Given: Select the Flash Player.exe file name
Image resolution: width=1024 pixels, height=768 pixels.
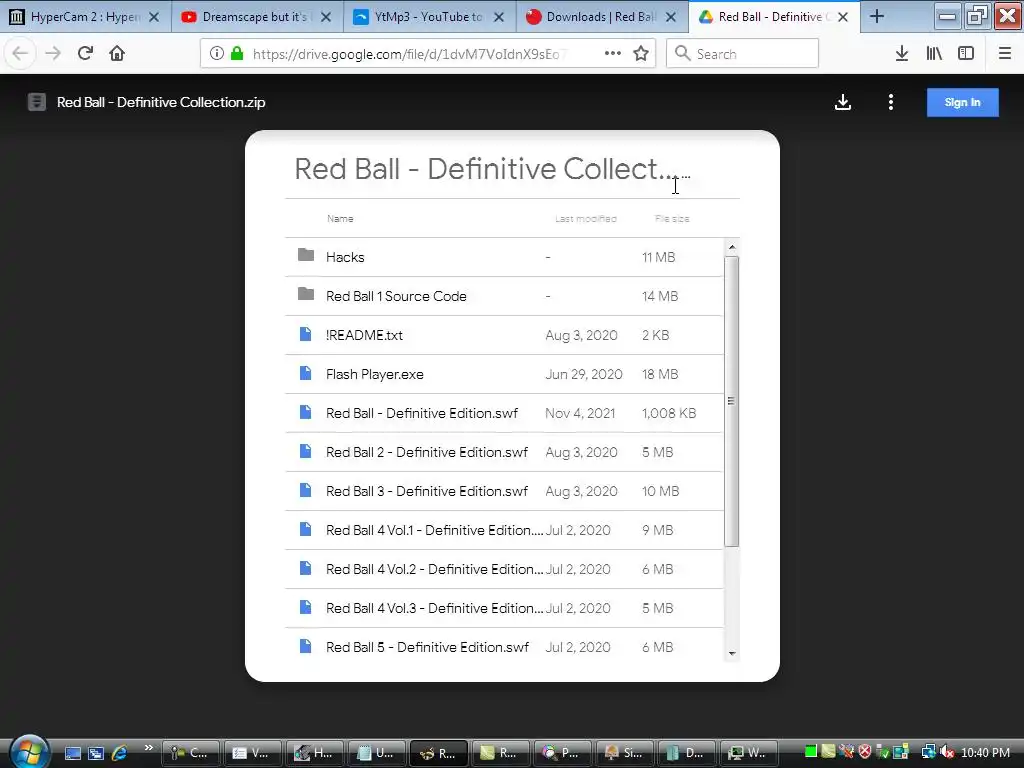Looking at the screenshot, I should [x=375, y=374].
